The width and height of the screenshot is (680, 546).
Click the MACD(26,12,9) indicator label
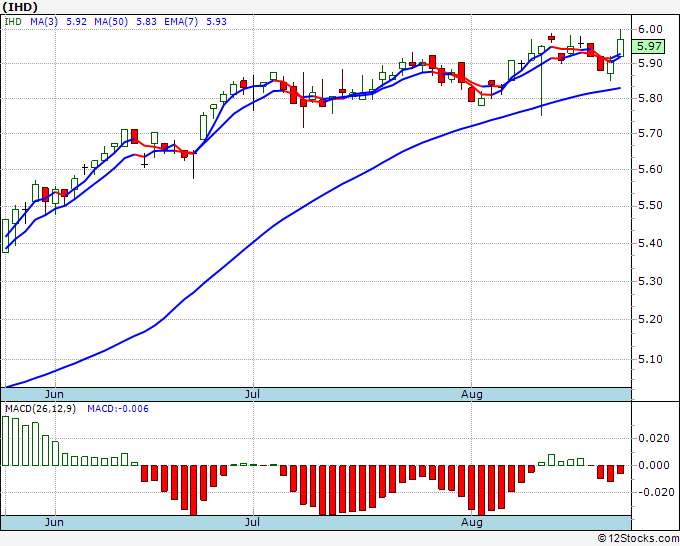(40, 409)
